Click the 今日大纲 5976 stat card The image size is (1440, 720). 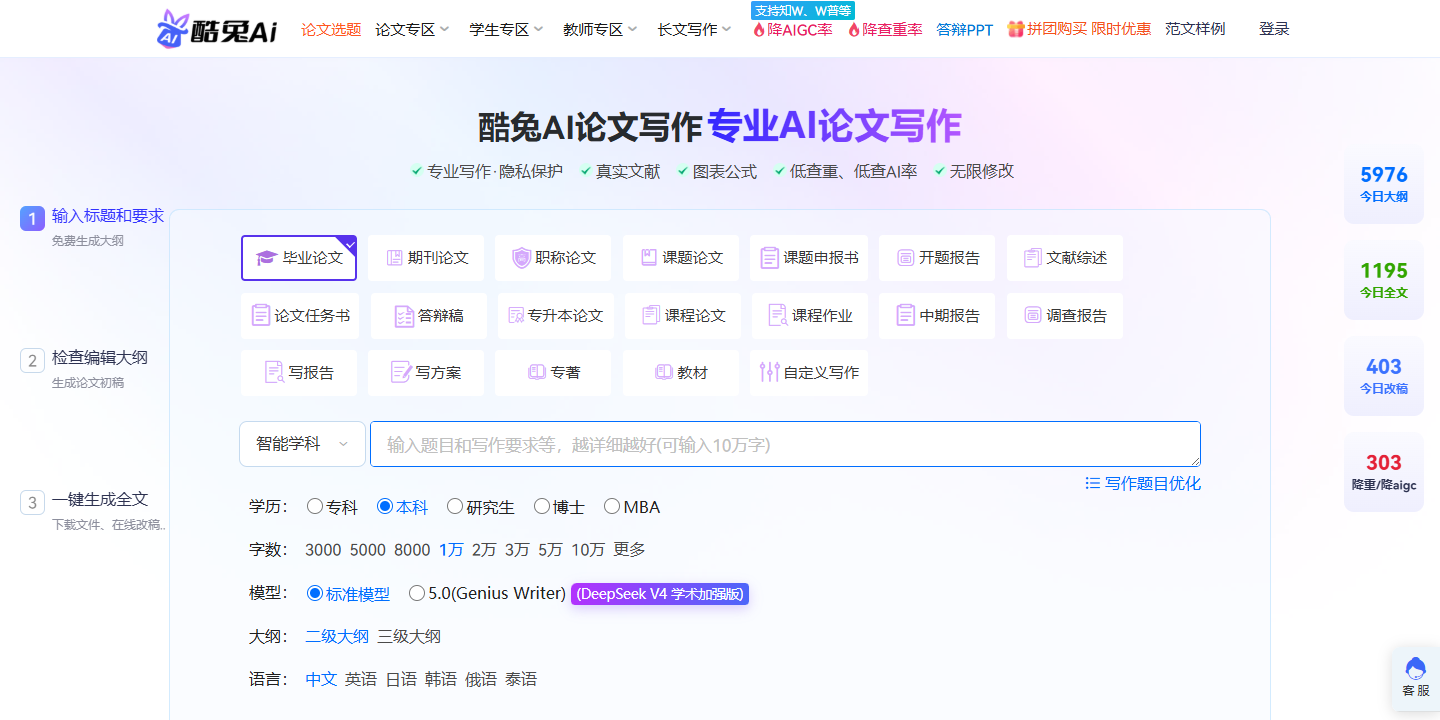pos(1384,184)
